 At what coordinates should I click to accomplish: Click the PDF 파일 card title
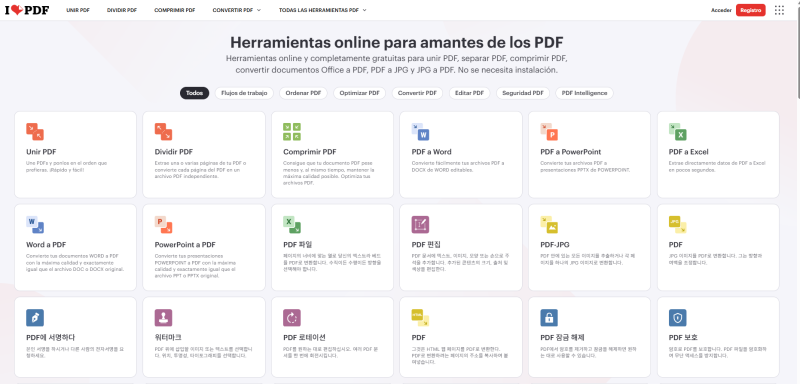tap(297, 245)
